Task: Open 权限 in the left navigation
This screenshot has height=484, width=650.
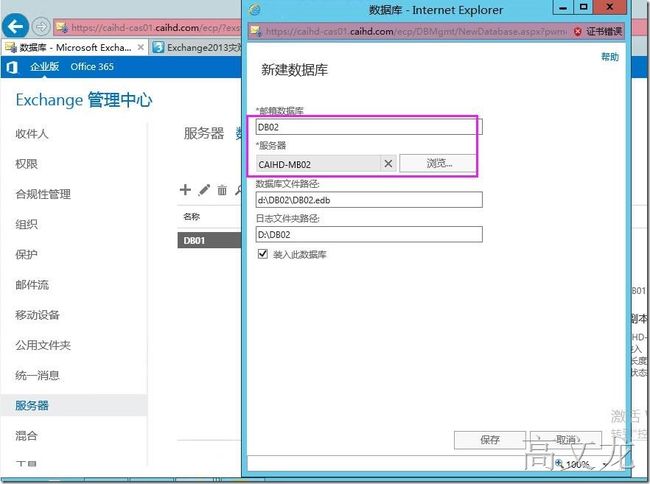Action: (x=26, y=164)
